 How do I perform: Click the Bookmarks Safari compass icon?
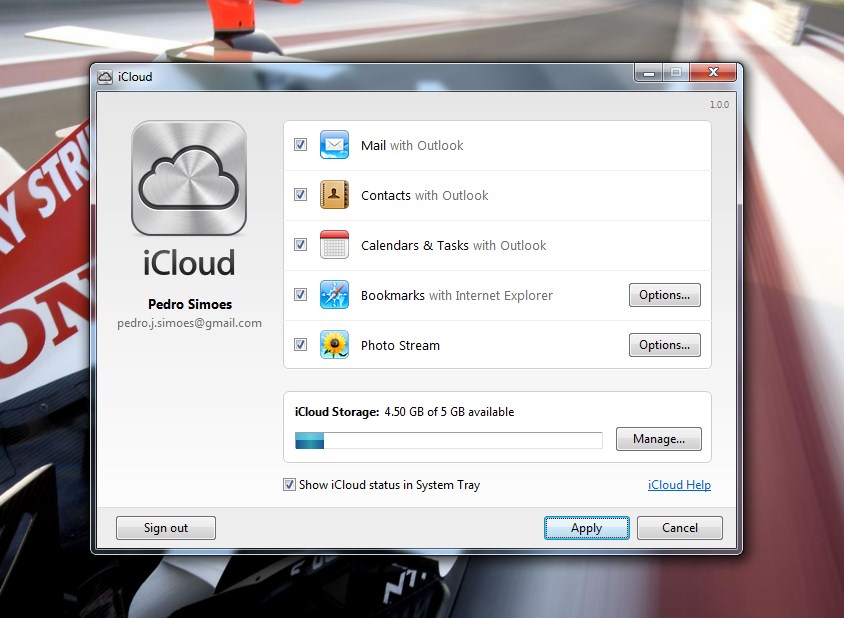point(334,295)
